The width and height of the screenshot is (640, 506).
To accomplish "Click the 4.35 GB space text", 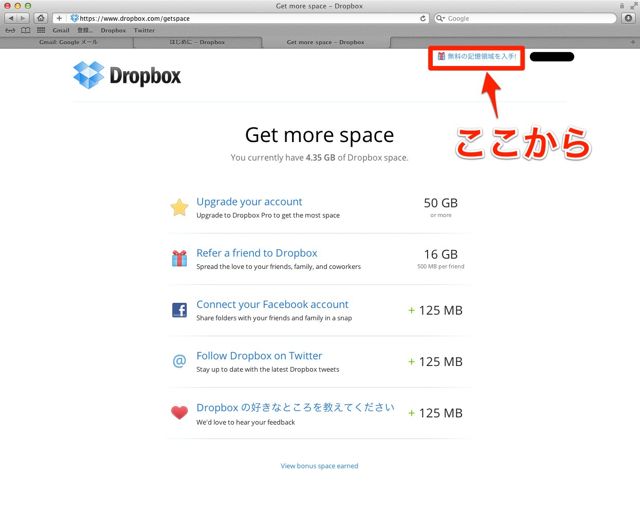I will (x=320, y=158).
